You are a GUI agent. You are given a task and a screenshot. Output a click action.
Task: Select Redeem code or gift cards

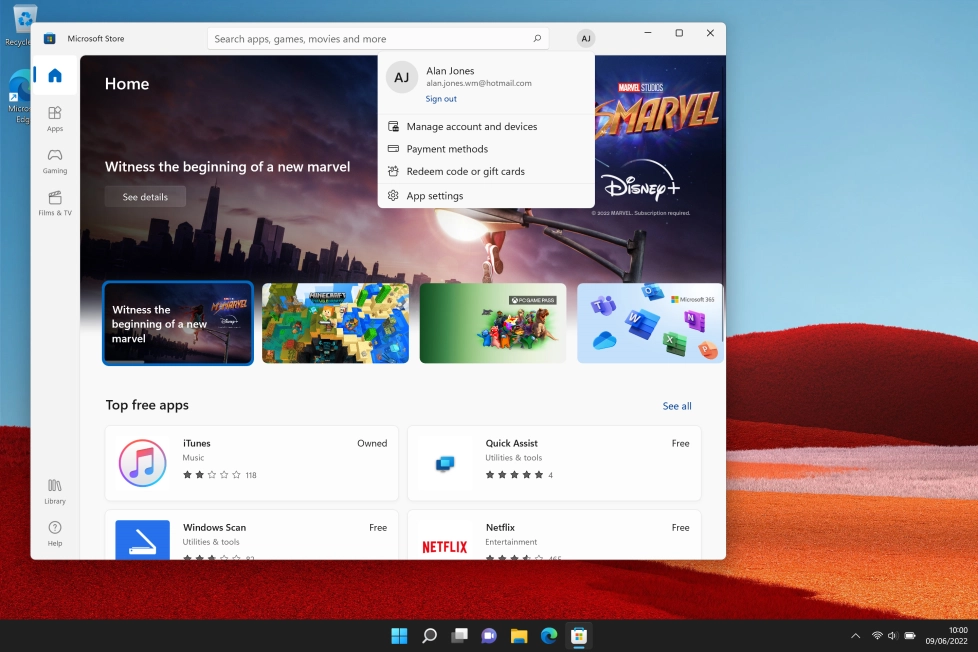[465, 172]
